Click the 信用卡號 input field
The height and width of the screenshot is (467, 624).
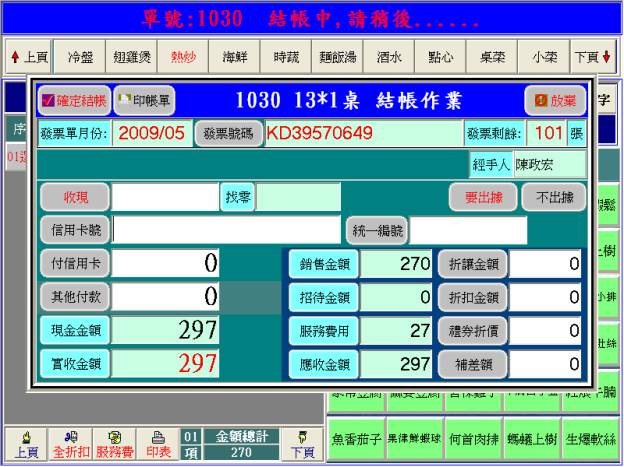tap(226, 230)
